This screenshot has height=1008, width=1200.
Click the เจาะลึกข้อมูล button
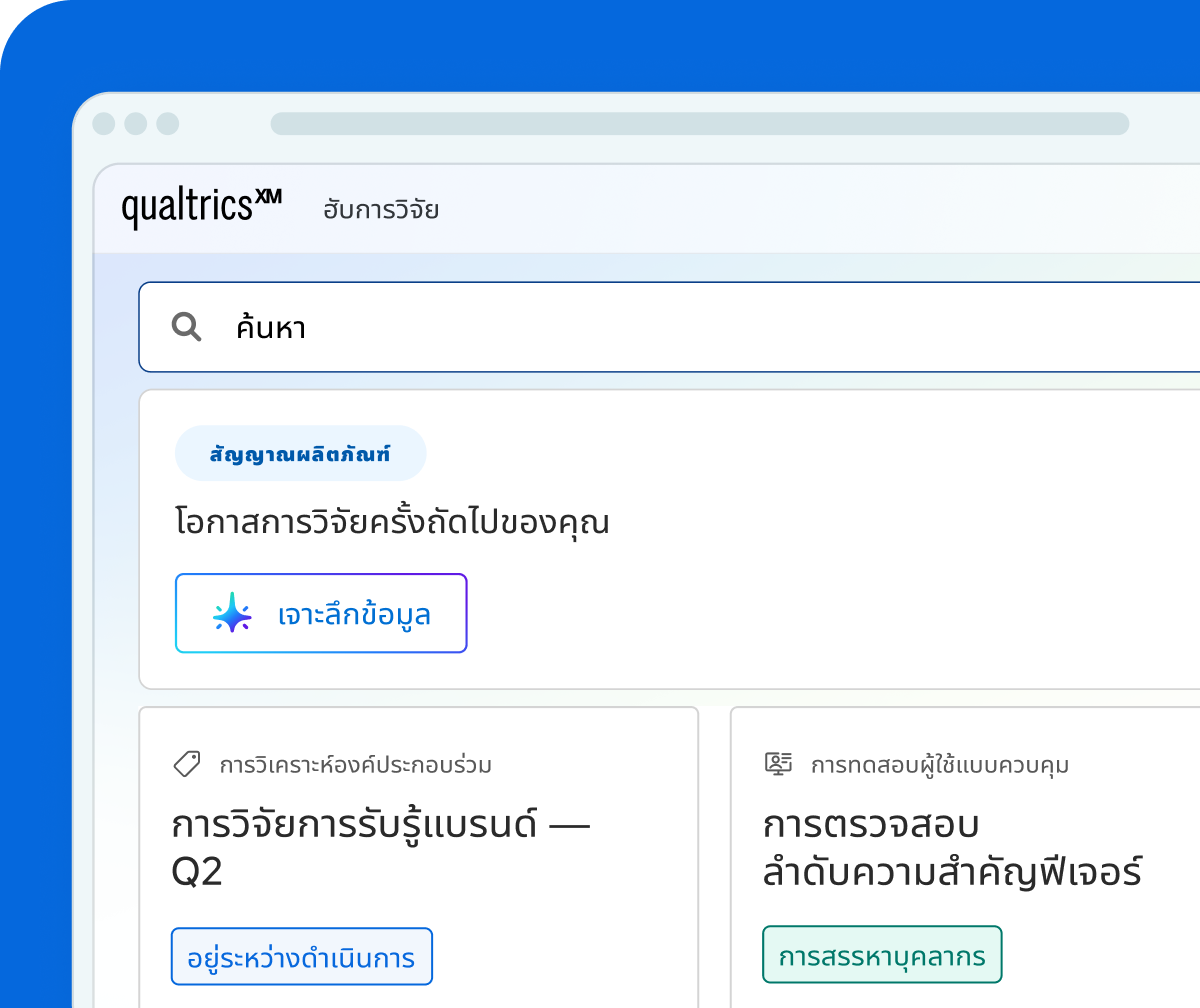click(321, 613)
